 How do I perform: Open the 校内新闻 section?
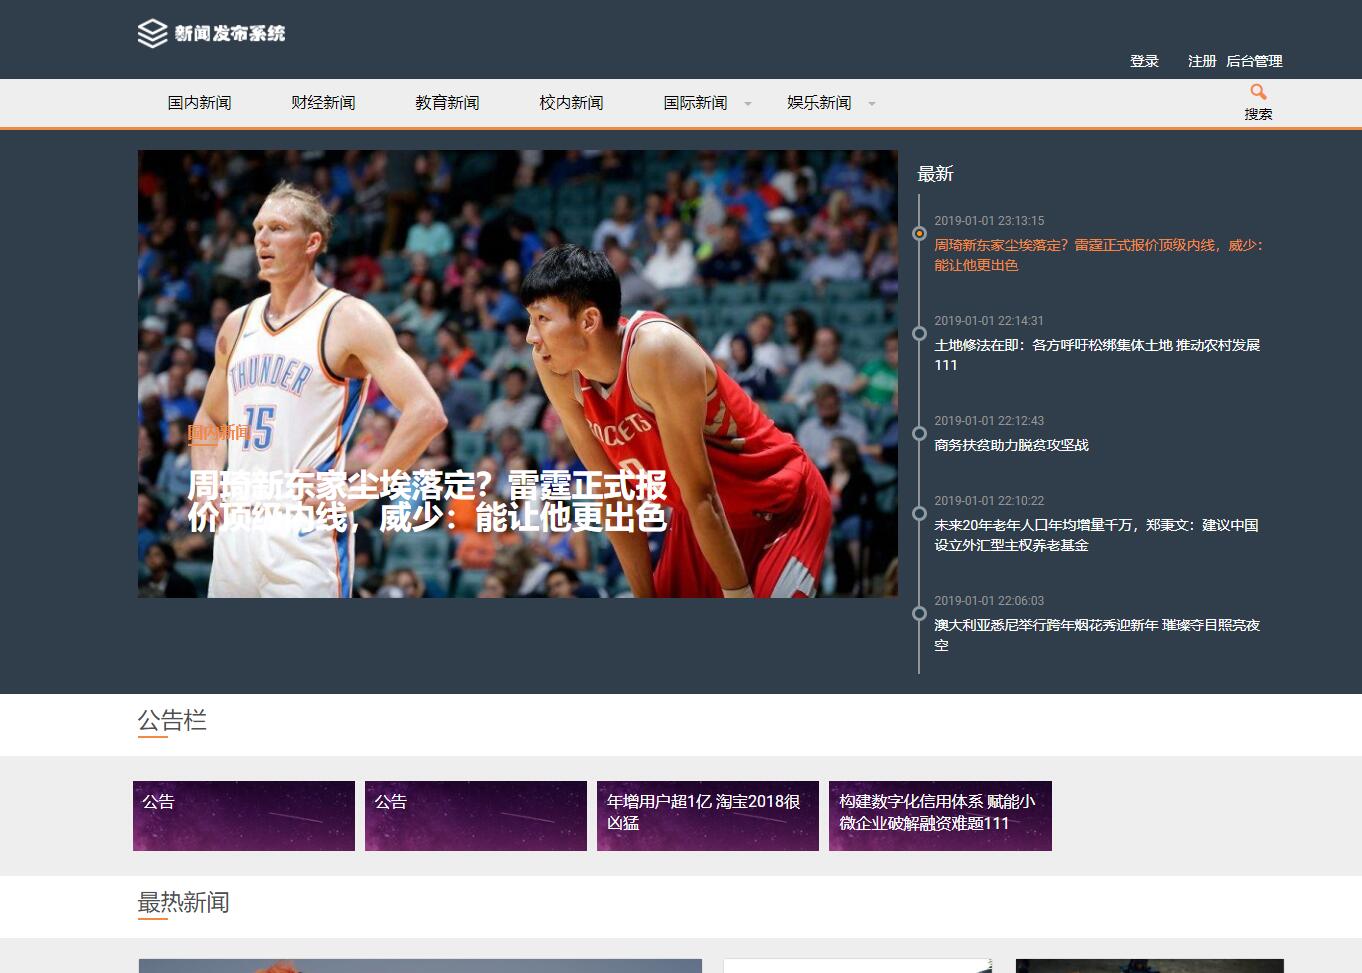pyautogui.click(x=570, y=102)
